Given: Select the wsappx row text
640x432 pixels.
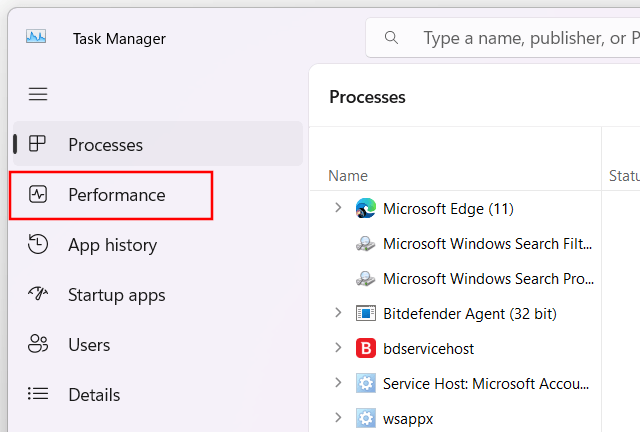Looking at the screenshot, I should coord(408,419).
